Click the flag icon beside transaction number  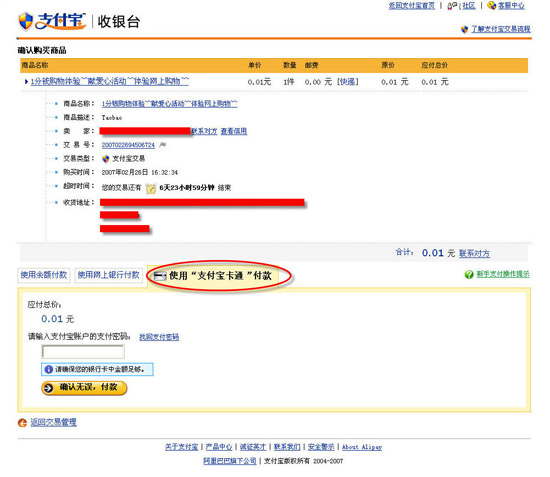pos(162,145)
